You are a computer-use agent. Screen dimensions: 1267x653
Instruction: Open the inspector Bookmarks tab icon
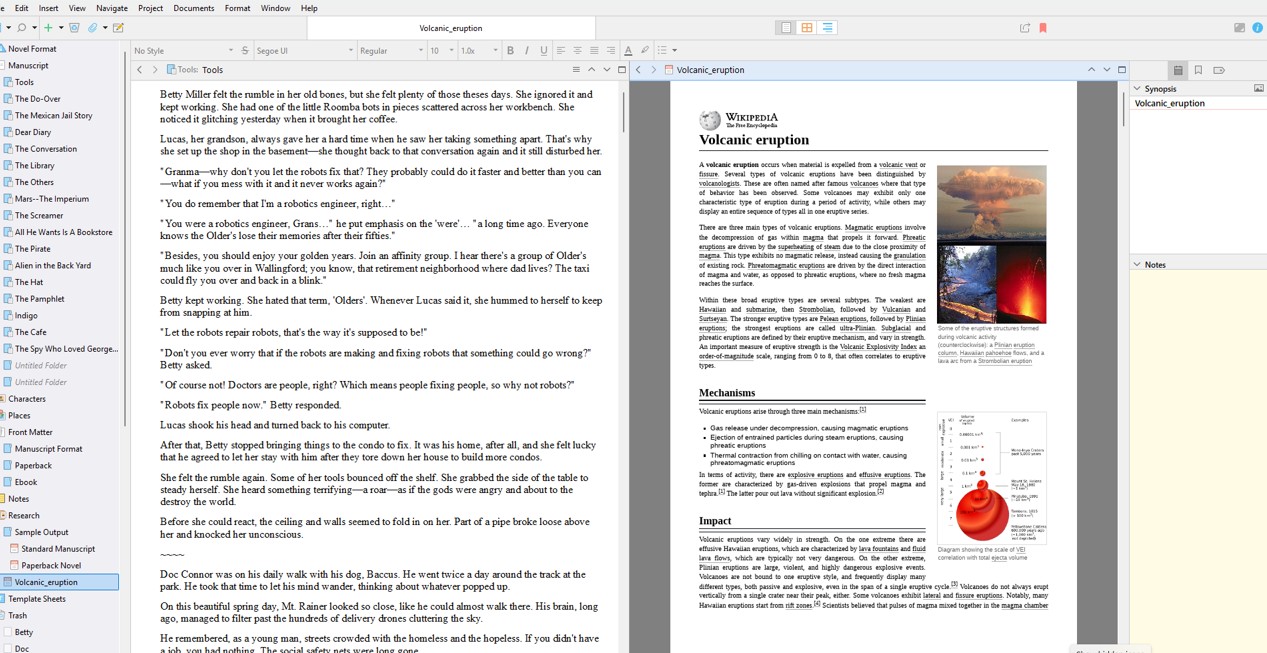1198,70
